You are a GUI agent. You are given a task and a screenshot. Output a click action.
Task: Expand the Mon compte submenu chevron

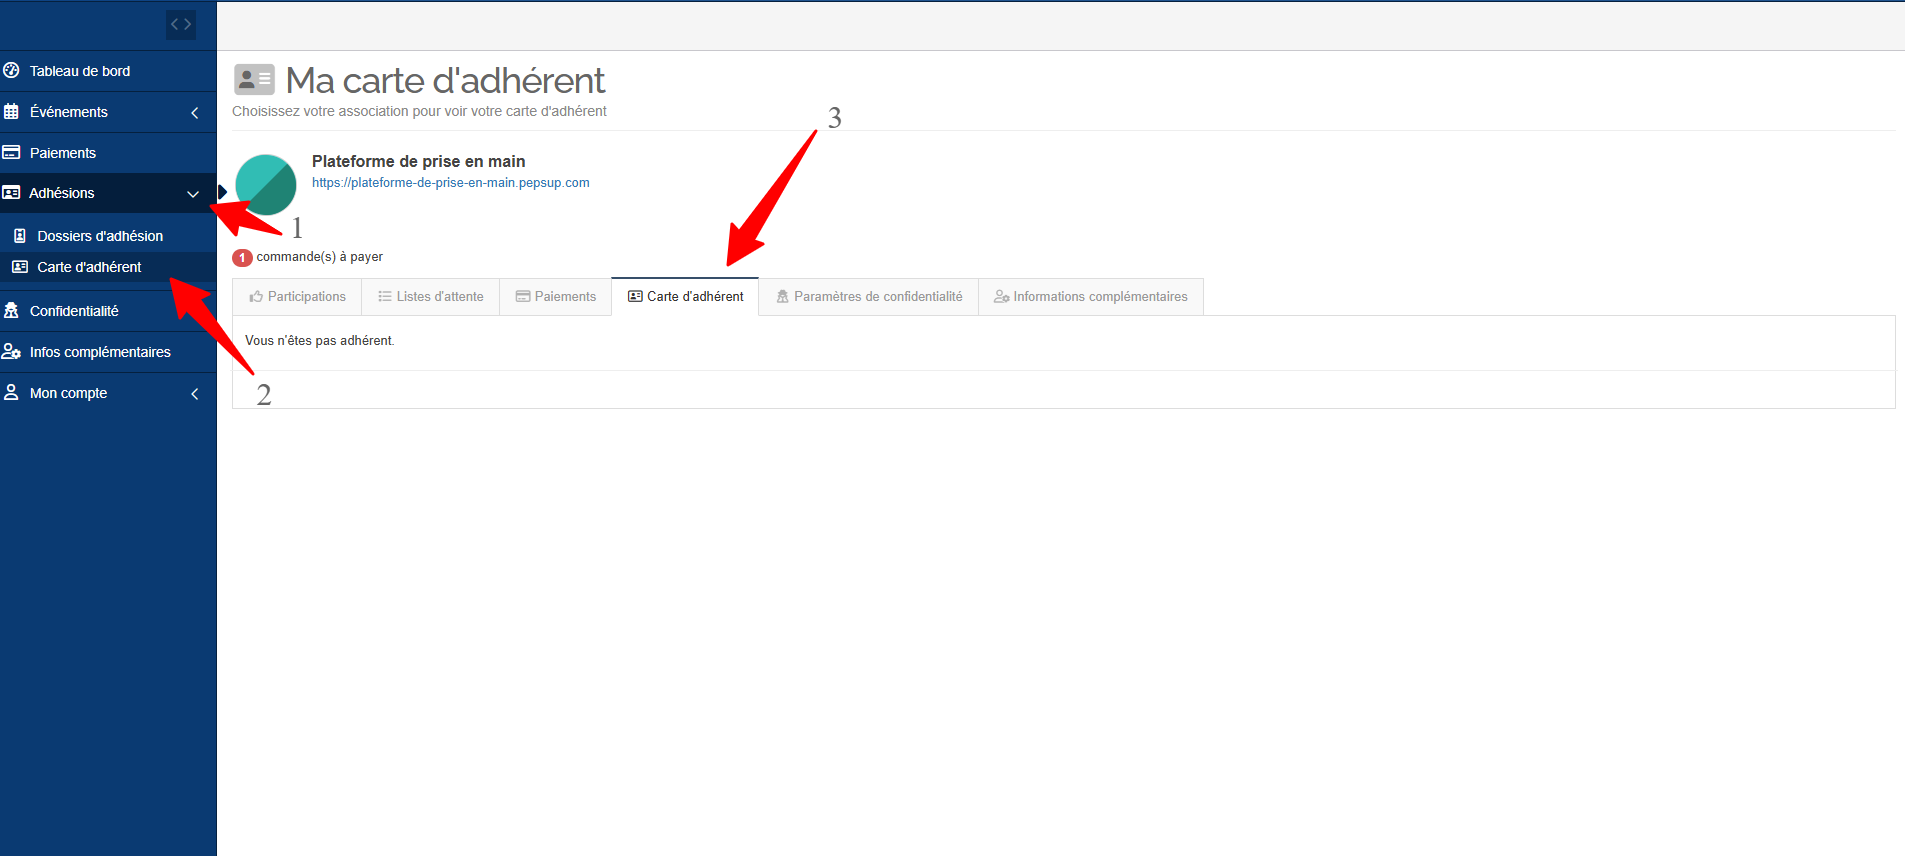point(195,394)
